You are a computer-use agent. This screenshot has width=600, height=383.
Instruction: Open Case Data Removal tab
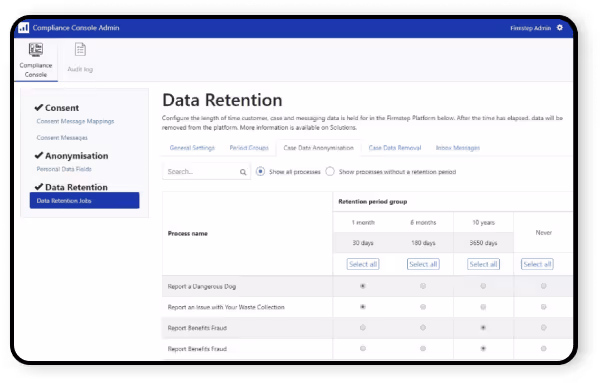(395, 148)
